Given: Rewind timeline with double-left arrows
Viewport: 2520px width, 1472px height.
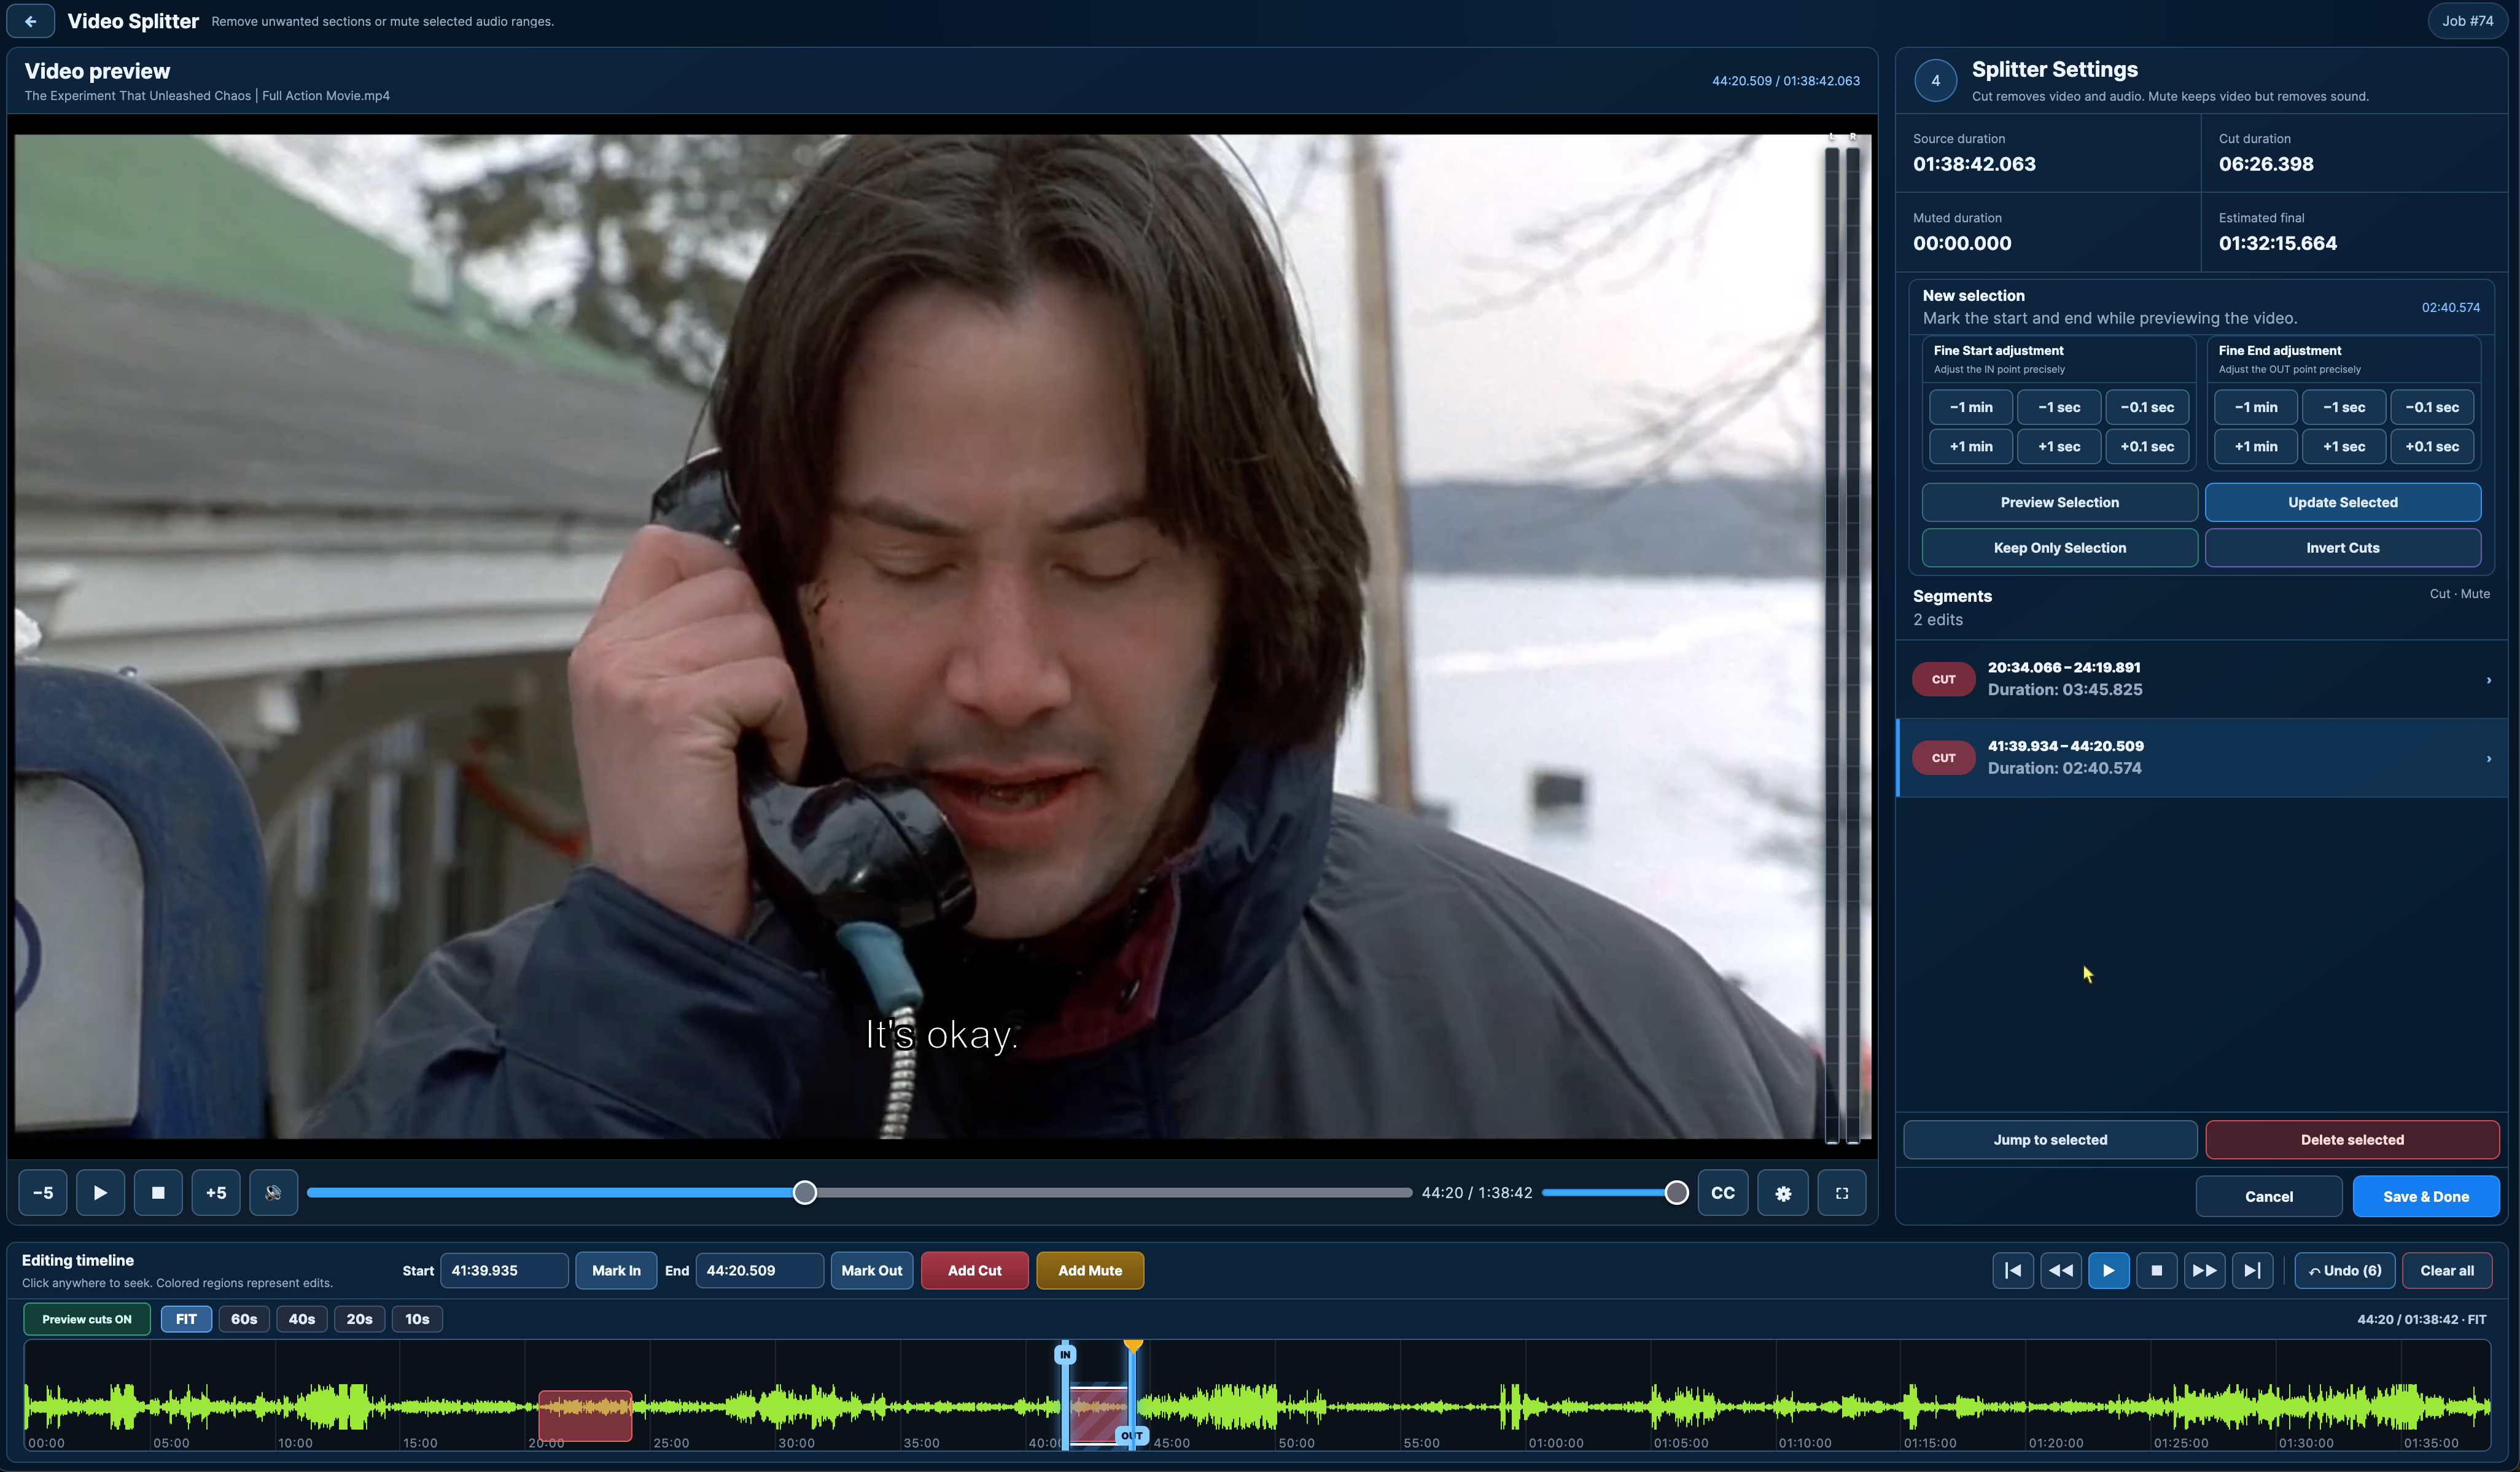Looking at the screenshot, I should pyautogui.click(x=2061, y=1270).
